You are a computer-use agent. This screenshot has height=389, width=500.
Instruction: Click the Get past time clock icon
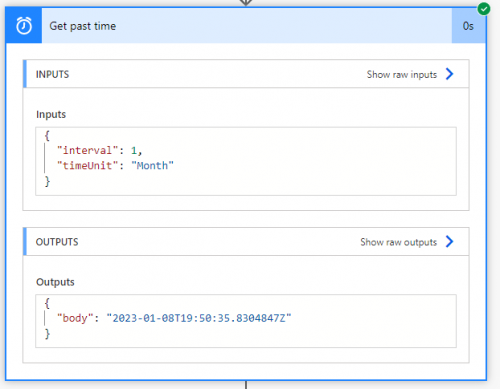24,26
